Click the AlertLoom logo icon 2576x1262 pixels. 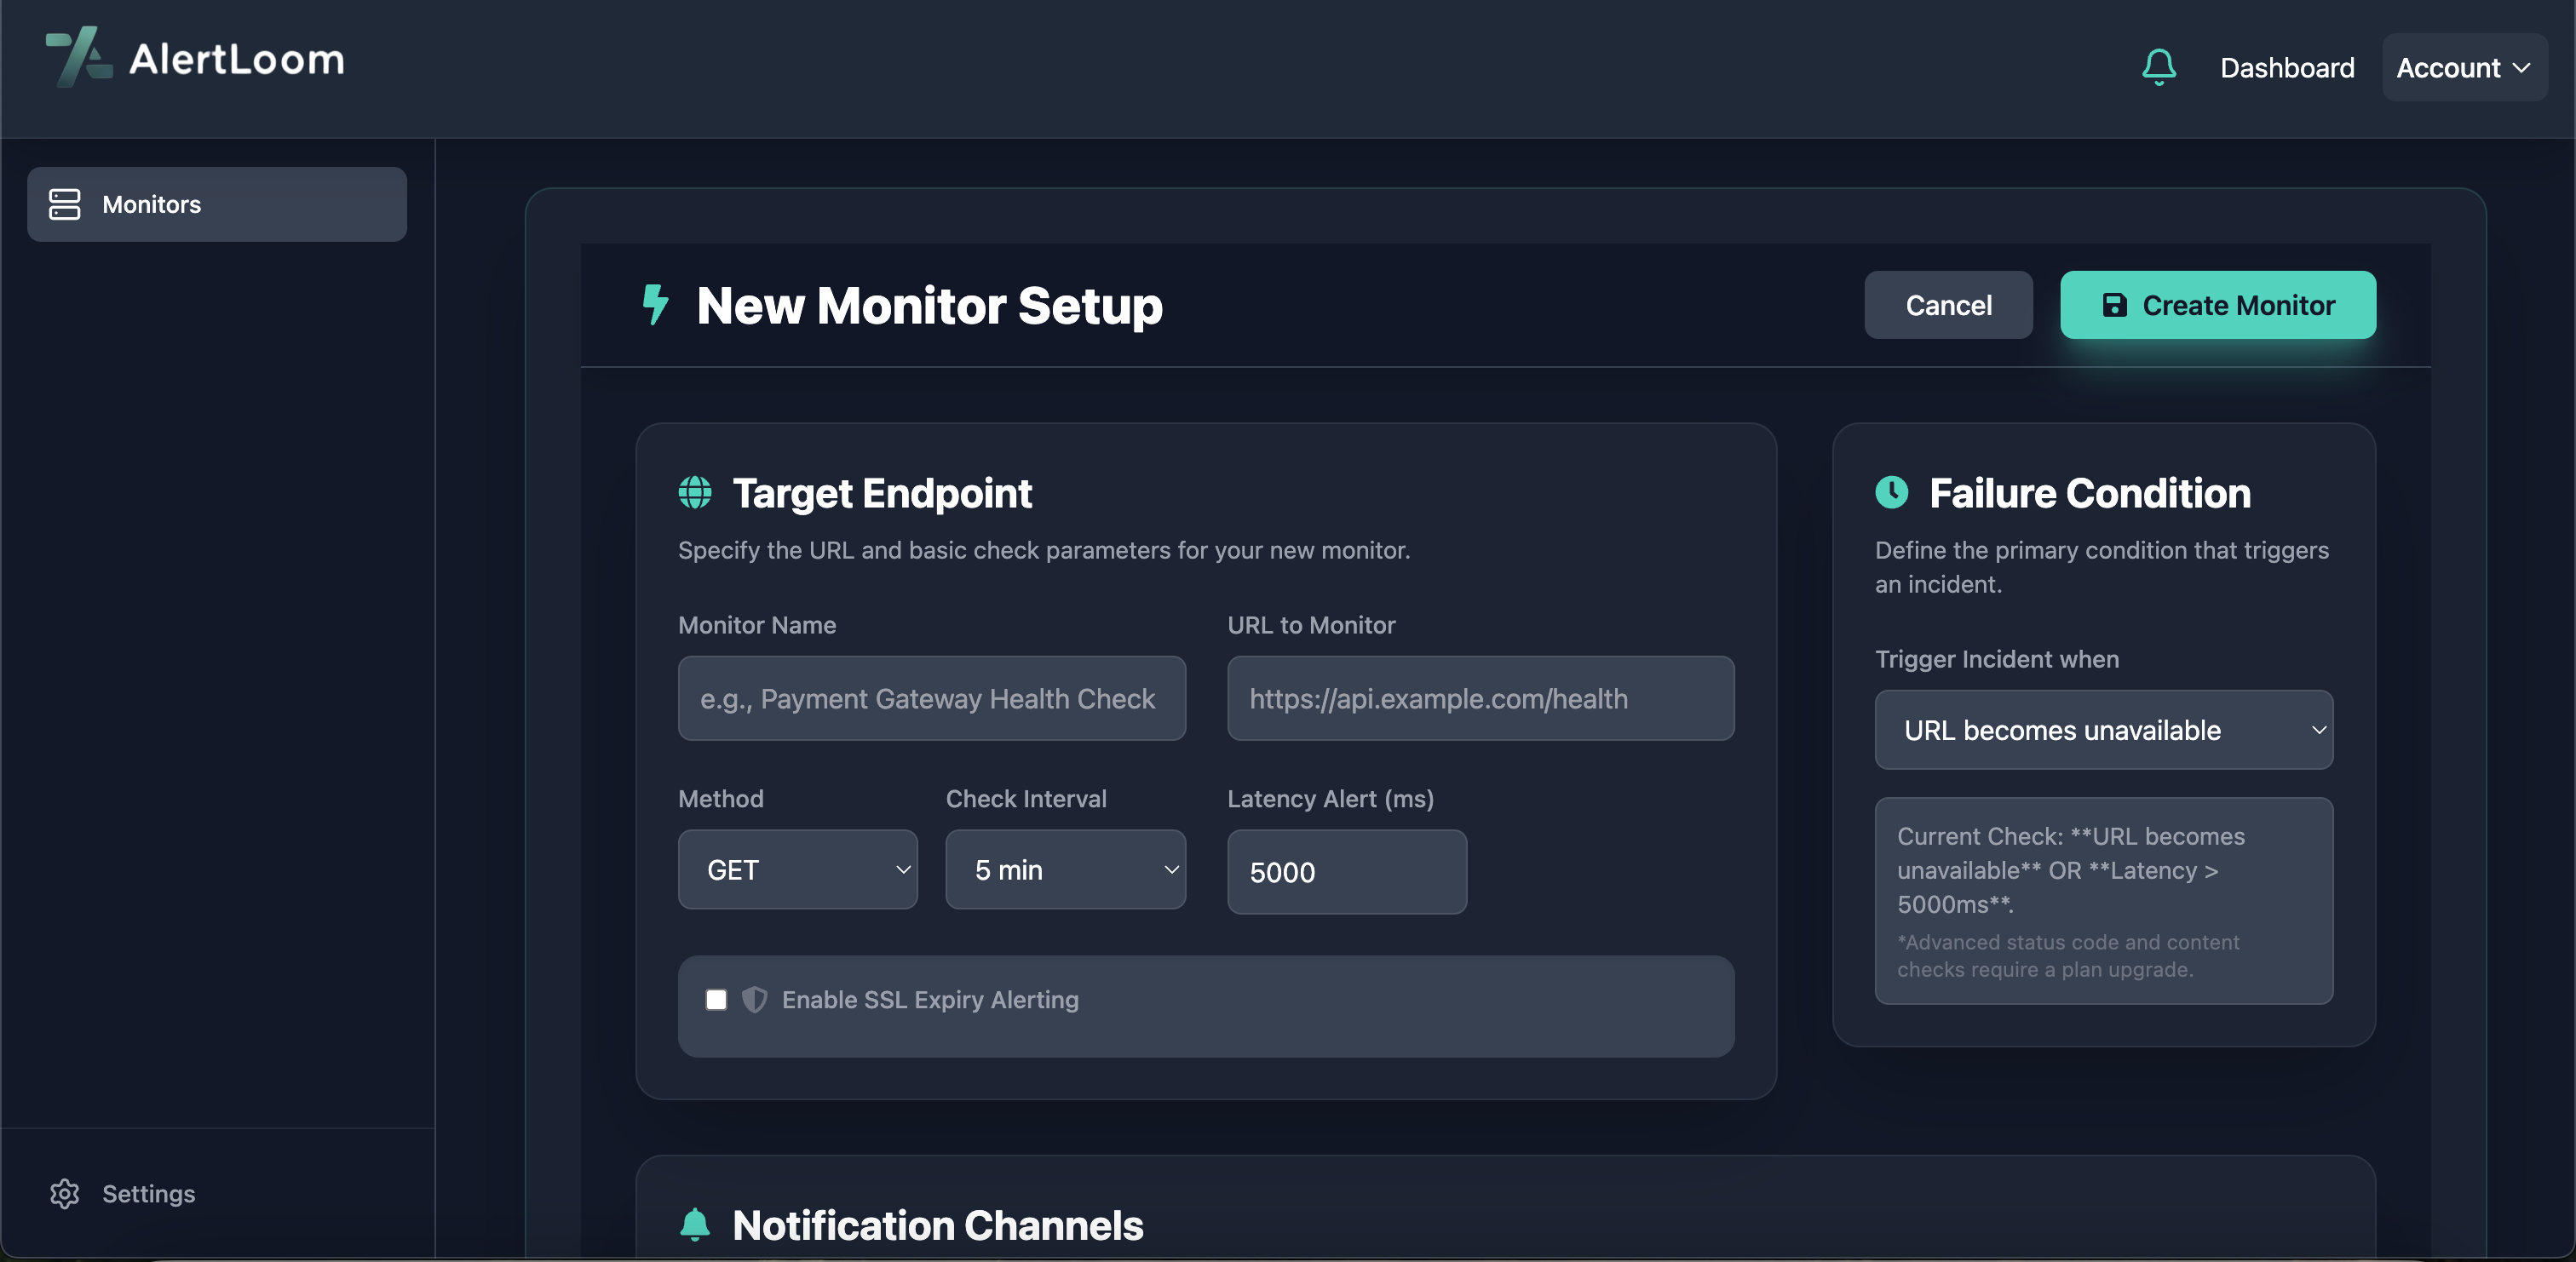click(78, 57)
